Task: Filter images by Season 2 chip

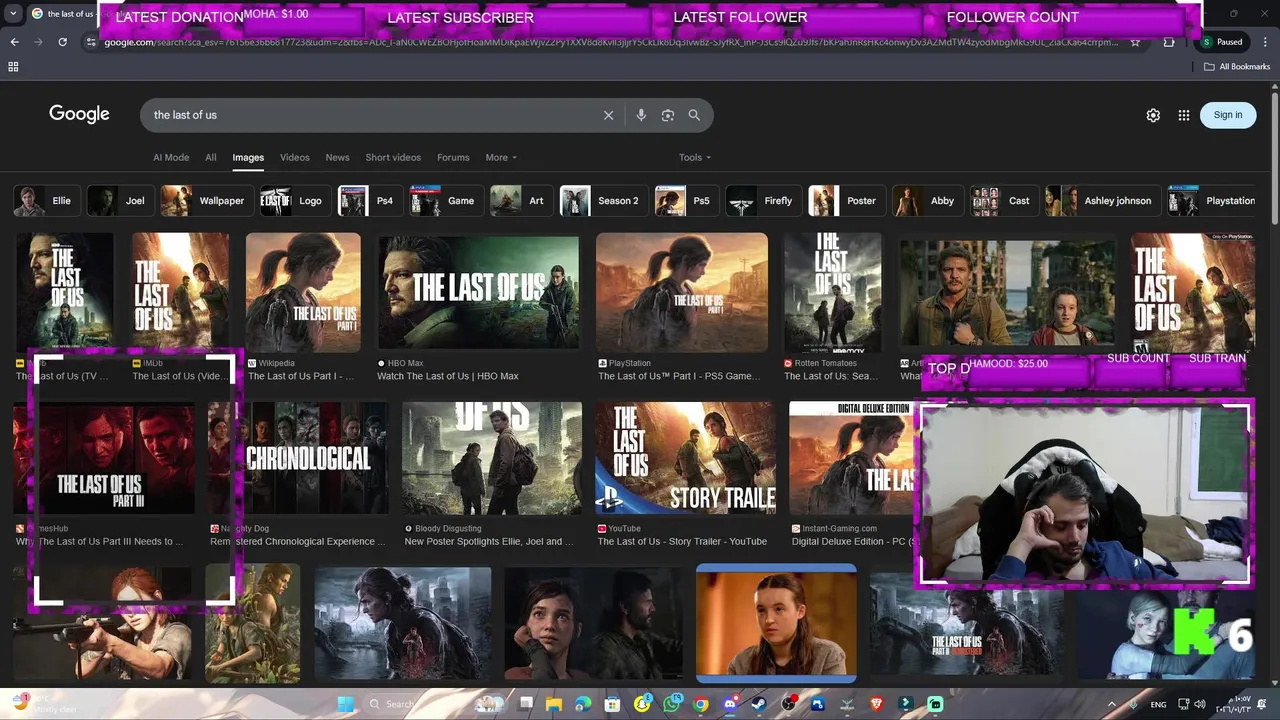Action: point(604,201)
